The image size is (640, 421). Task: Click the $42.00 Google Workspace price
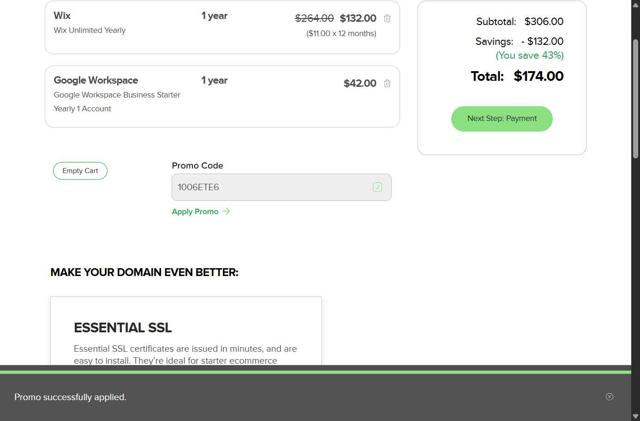(360, 83)
